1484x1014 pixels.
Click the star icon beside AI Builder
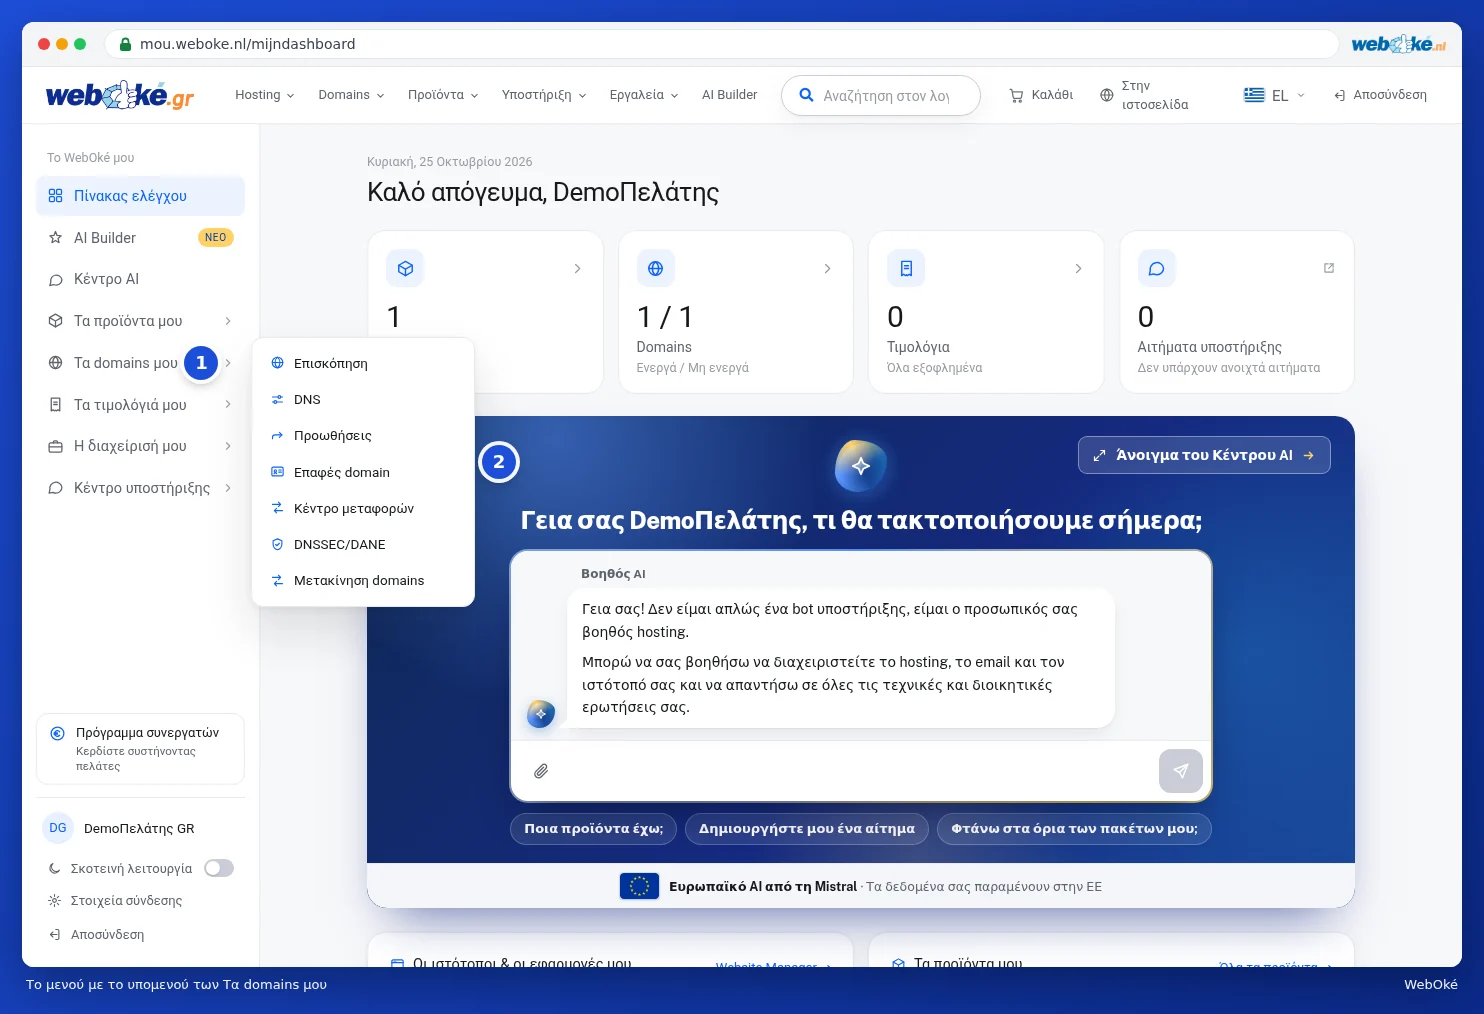[x=55, y=238]
